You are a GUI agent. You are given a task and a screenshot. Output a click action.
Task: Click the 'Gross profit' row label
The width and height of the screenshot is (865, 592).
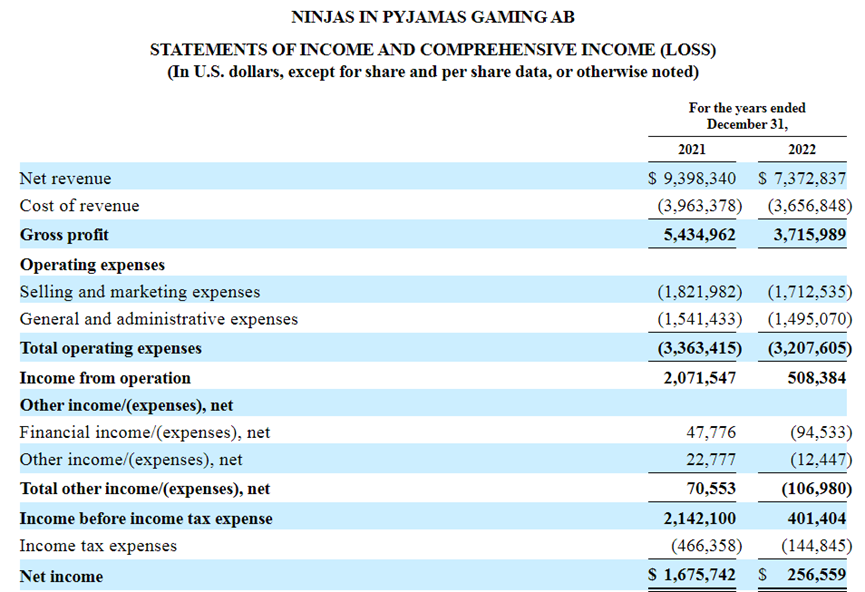tap(64, 235)
